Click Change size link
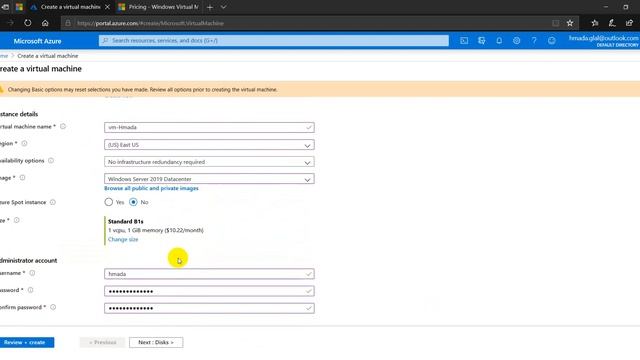 pos(123,239)
